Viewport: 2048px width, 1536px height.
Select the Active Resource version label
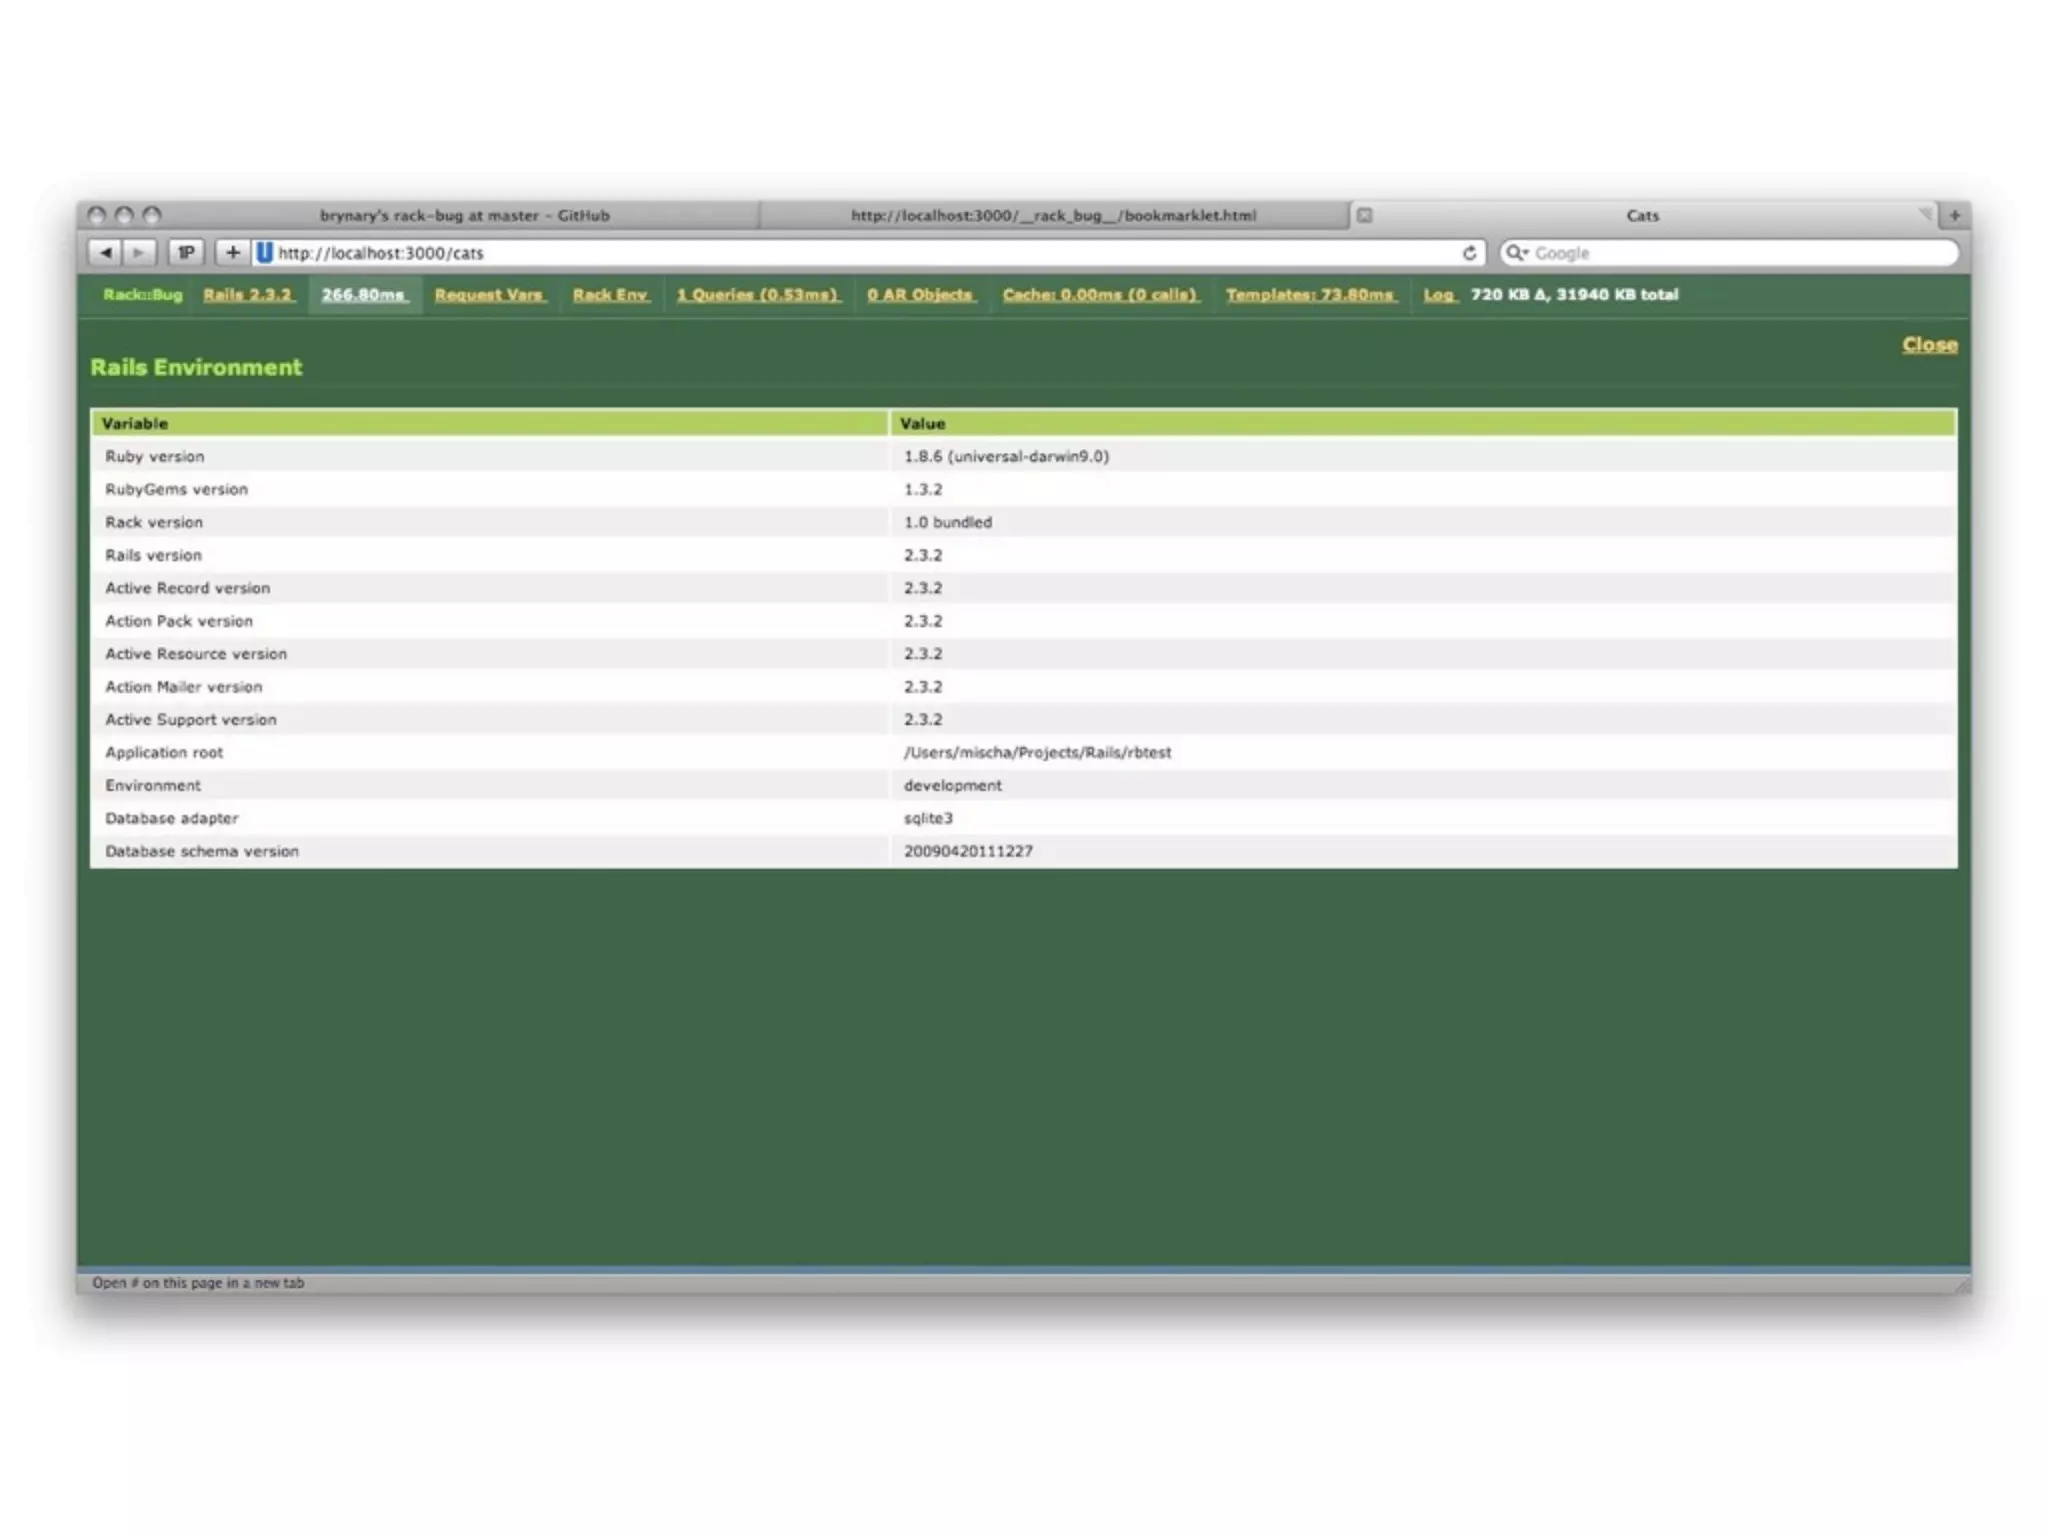(x=196, y=654)
